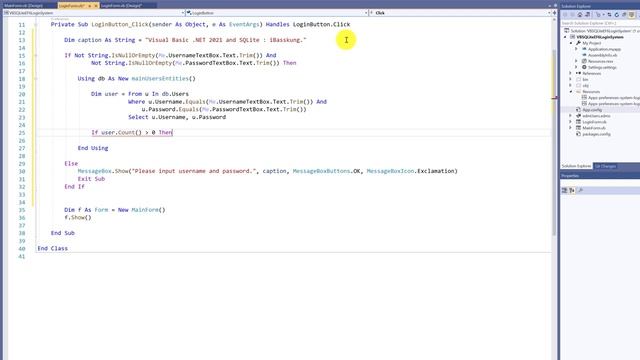Click the Property Pages wrench icon
The height and width of the screenshot is (360, 640).
(580, 191)
